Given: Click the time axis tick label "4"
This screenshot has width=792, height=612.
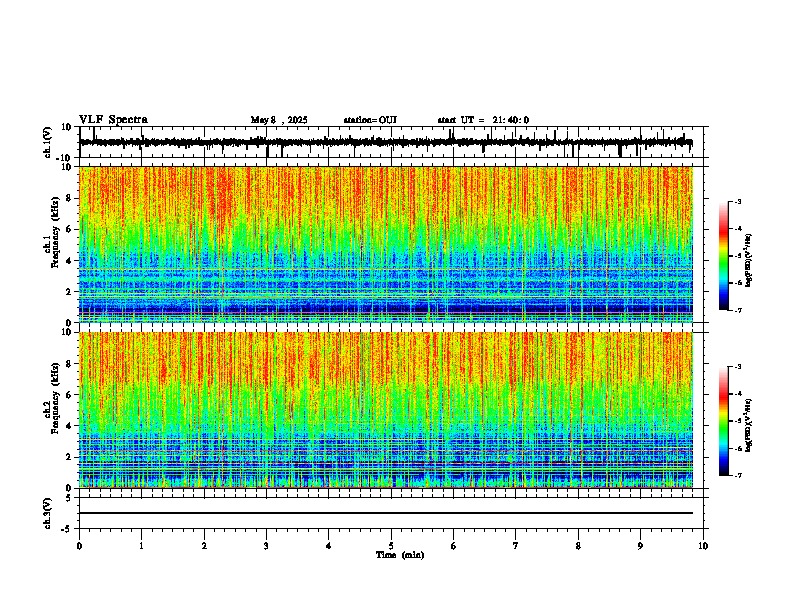Looking at the screenshot, I should point(329,546).
